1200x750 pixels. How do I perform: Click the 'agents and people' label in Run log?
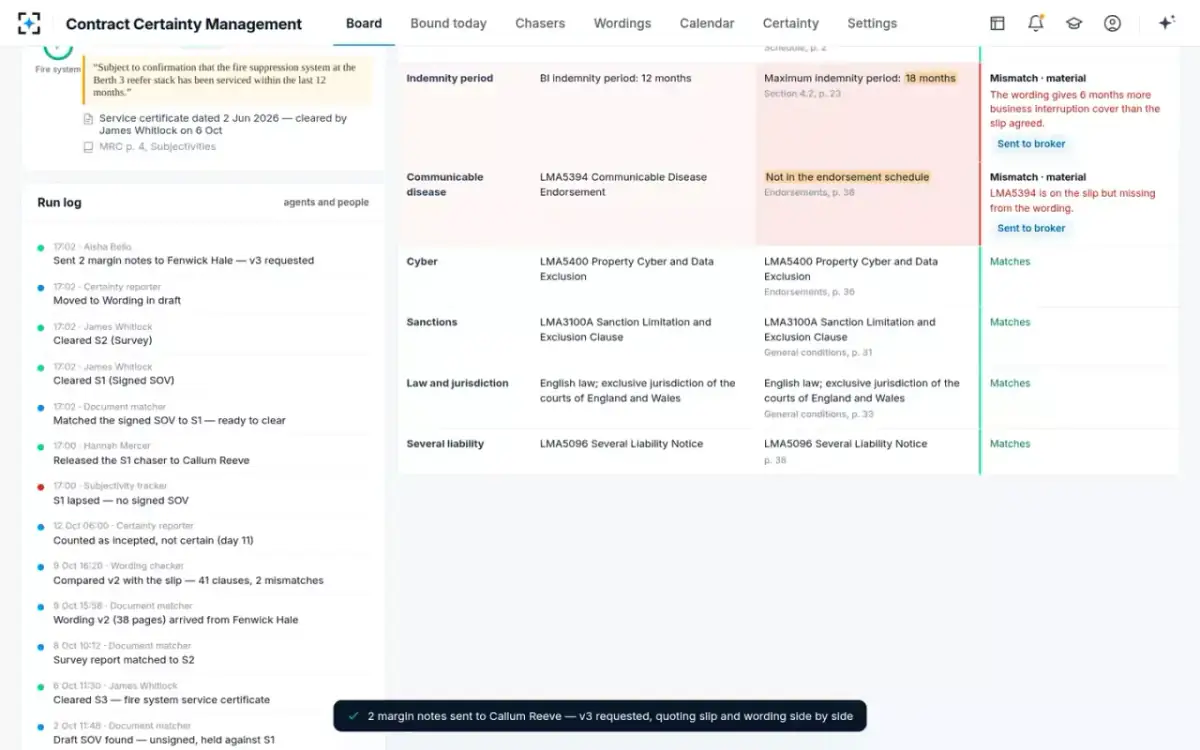coord(326,202)
